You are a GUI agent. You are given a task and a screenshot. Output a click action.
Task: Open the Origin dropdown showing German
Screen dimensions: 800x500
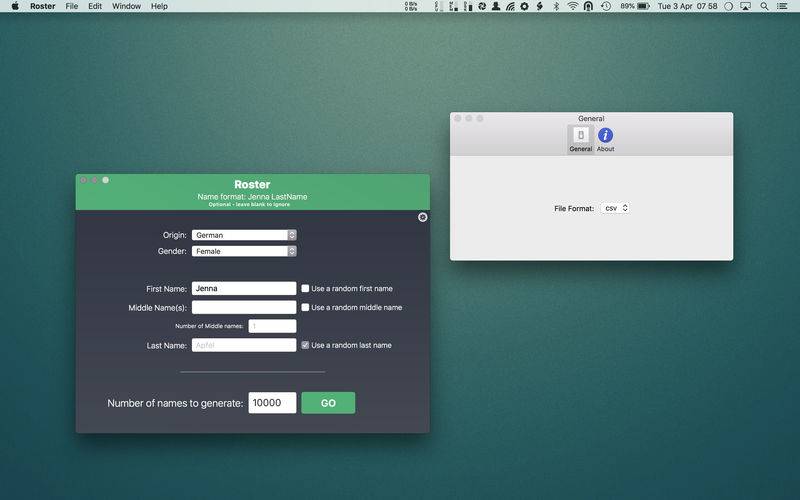coord(244,235)
